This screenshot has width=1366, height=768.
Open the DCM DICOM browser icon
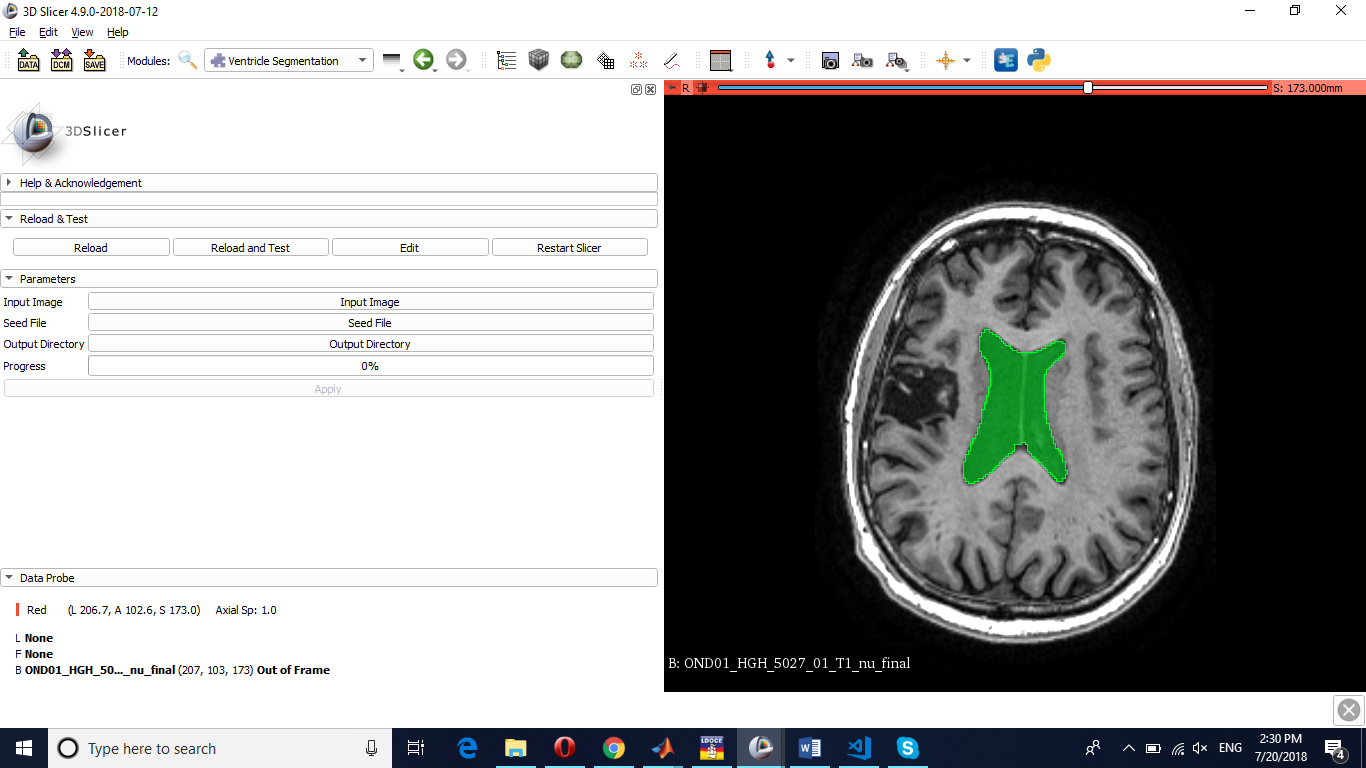pos(61,61)
